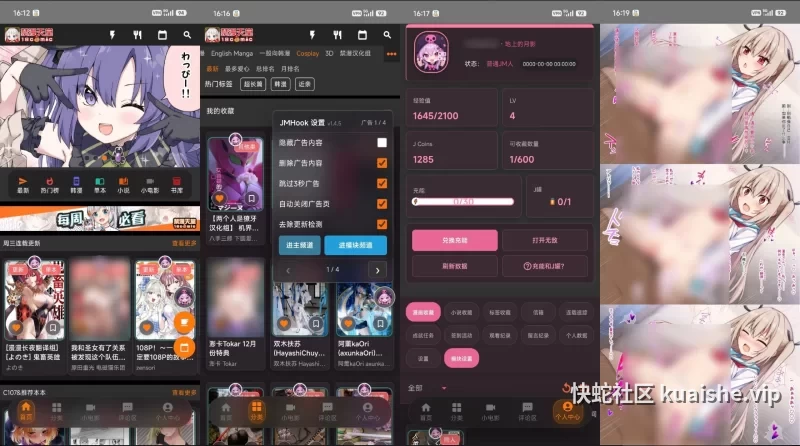Tap orange floating calendar button
This screenshot has width=800, height=446.
coord(184,348)
